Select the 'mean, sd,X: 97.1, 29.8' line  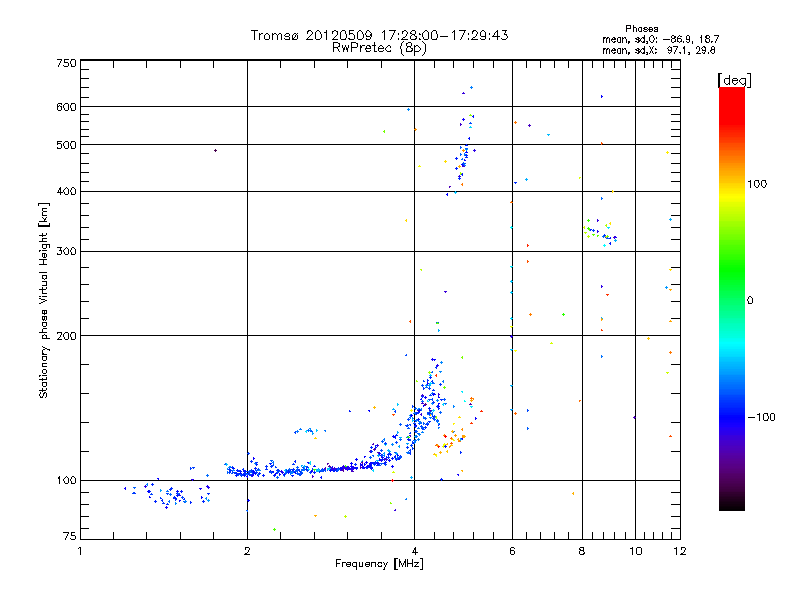pos(659,50)
